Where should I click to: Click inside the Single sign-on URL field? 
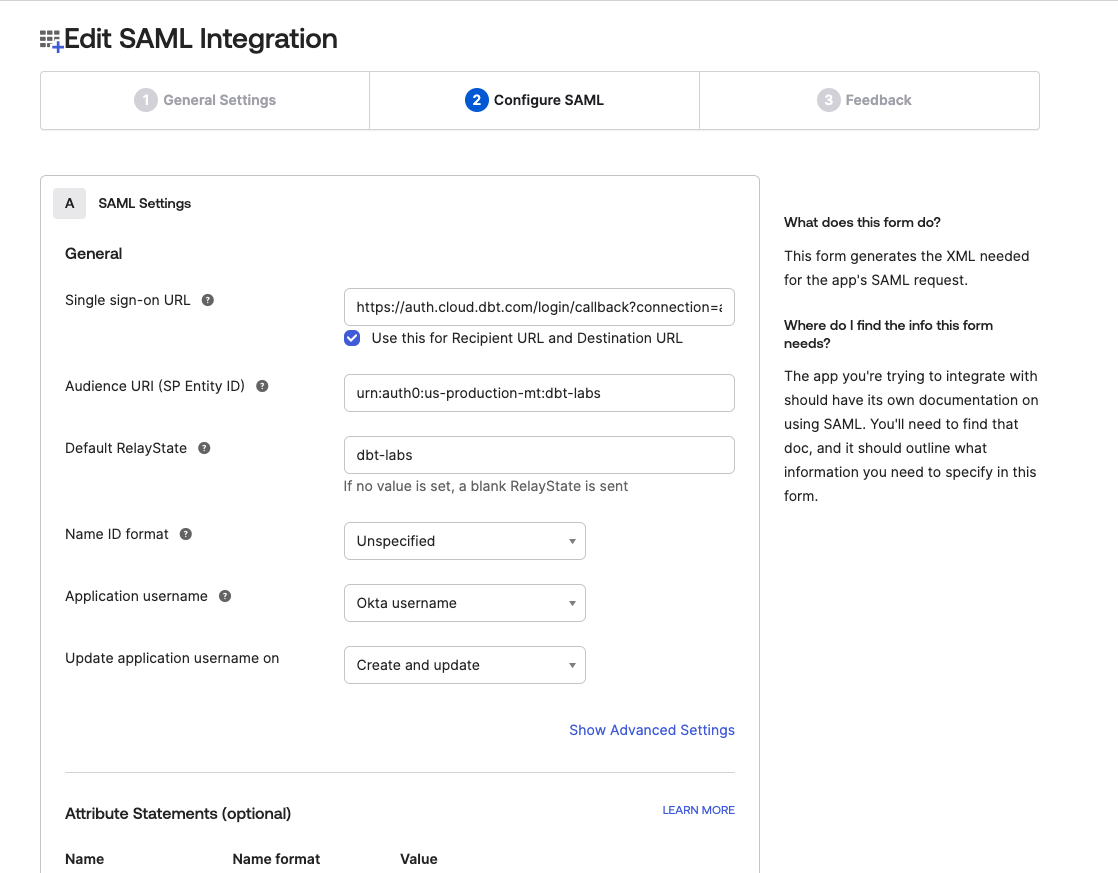(539, 307)
